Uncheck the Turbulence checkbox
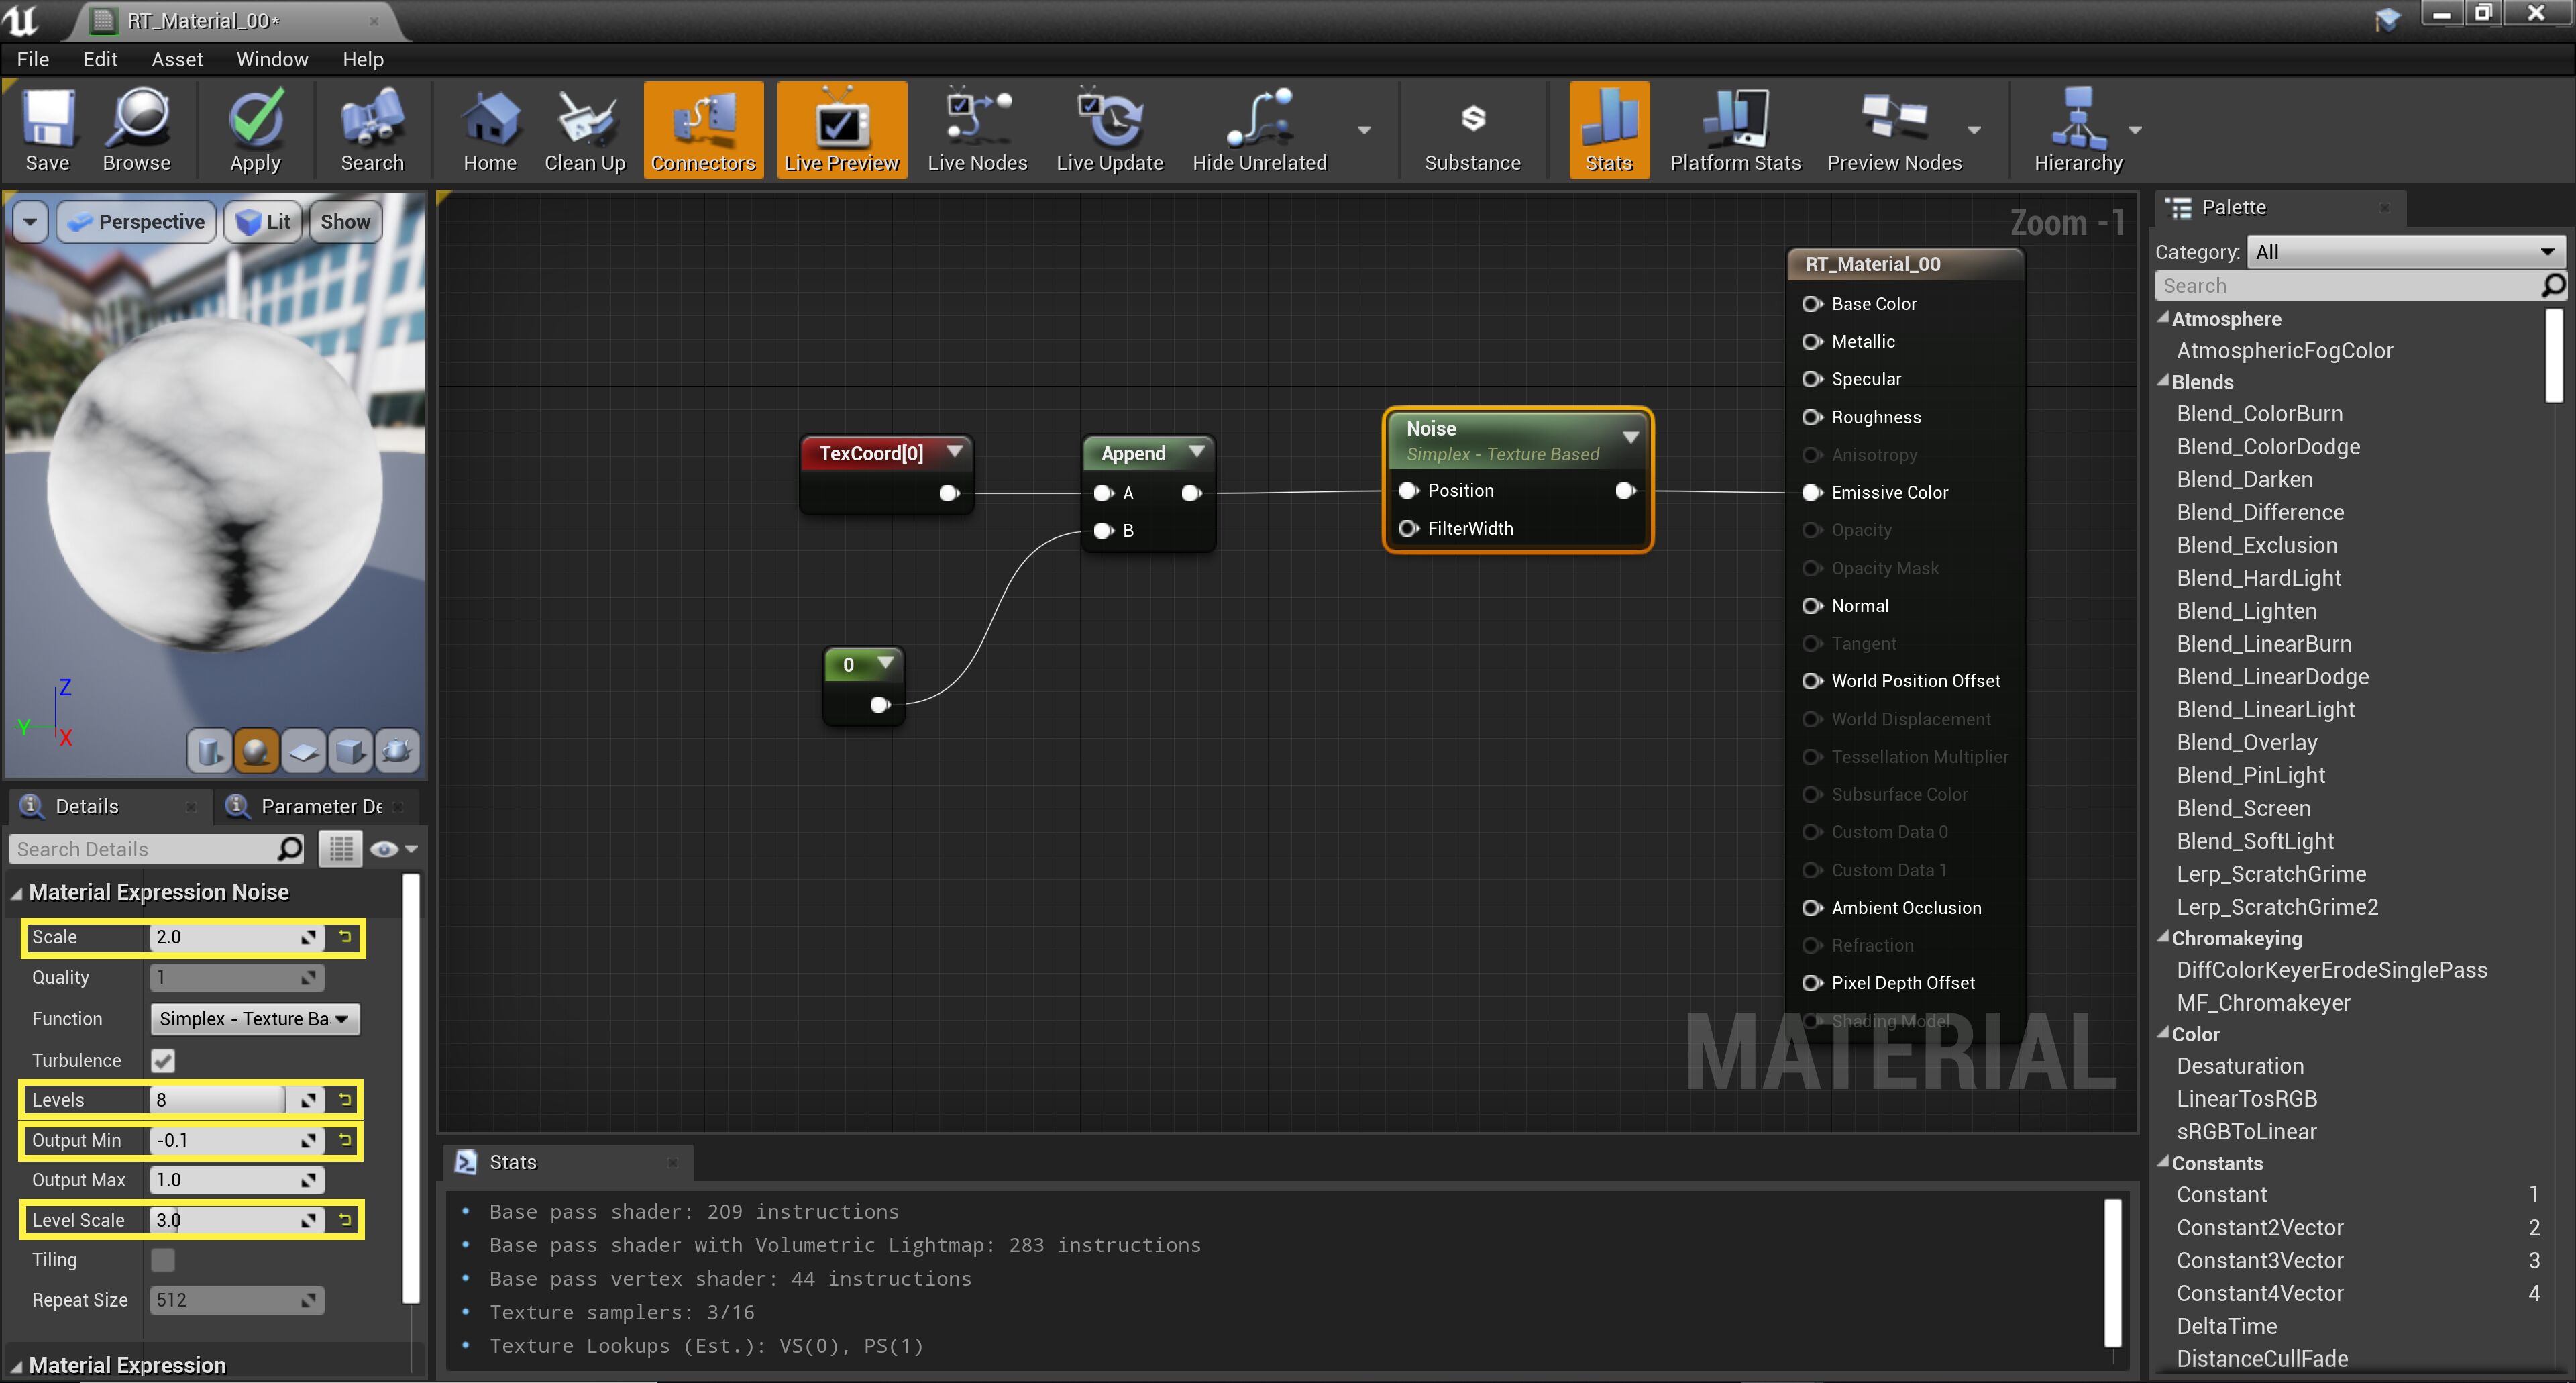Screen dimensions: 2576x1383 (x=163, y=1060)
